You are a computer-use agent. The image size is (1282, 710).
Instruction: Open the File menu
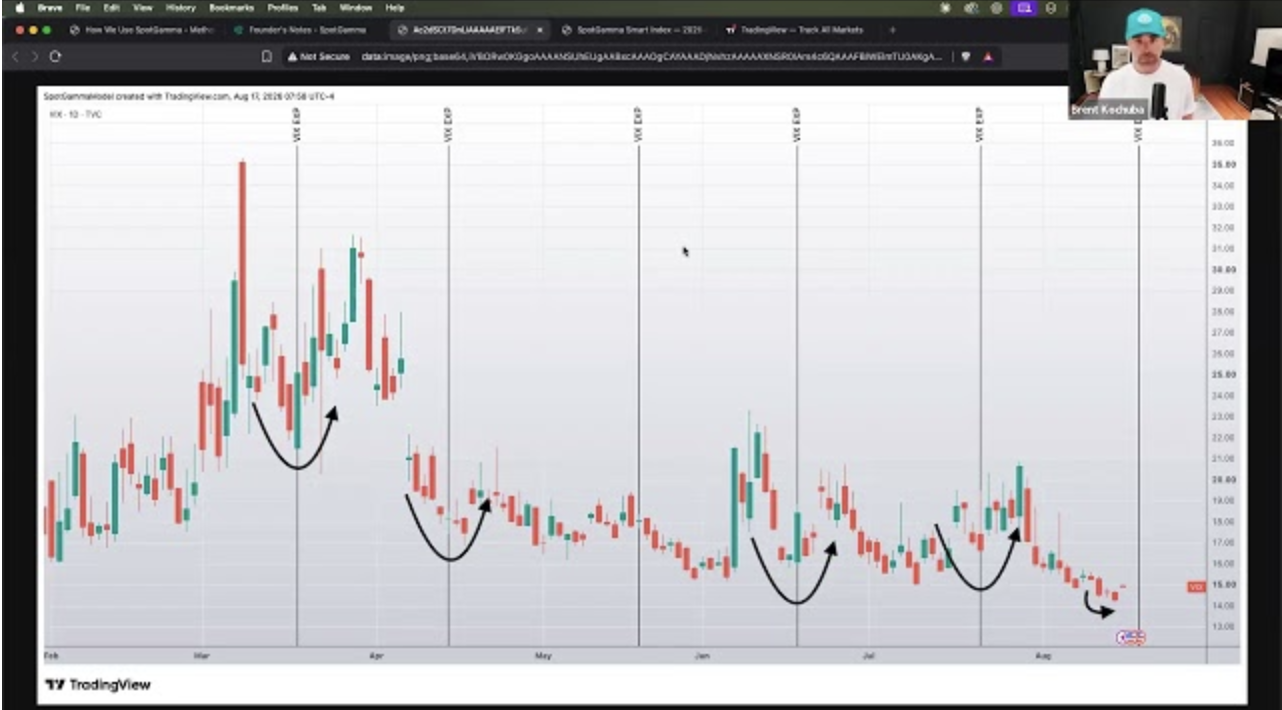[x=84, y=7]
